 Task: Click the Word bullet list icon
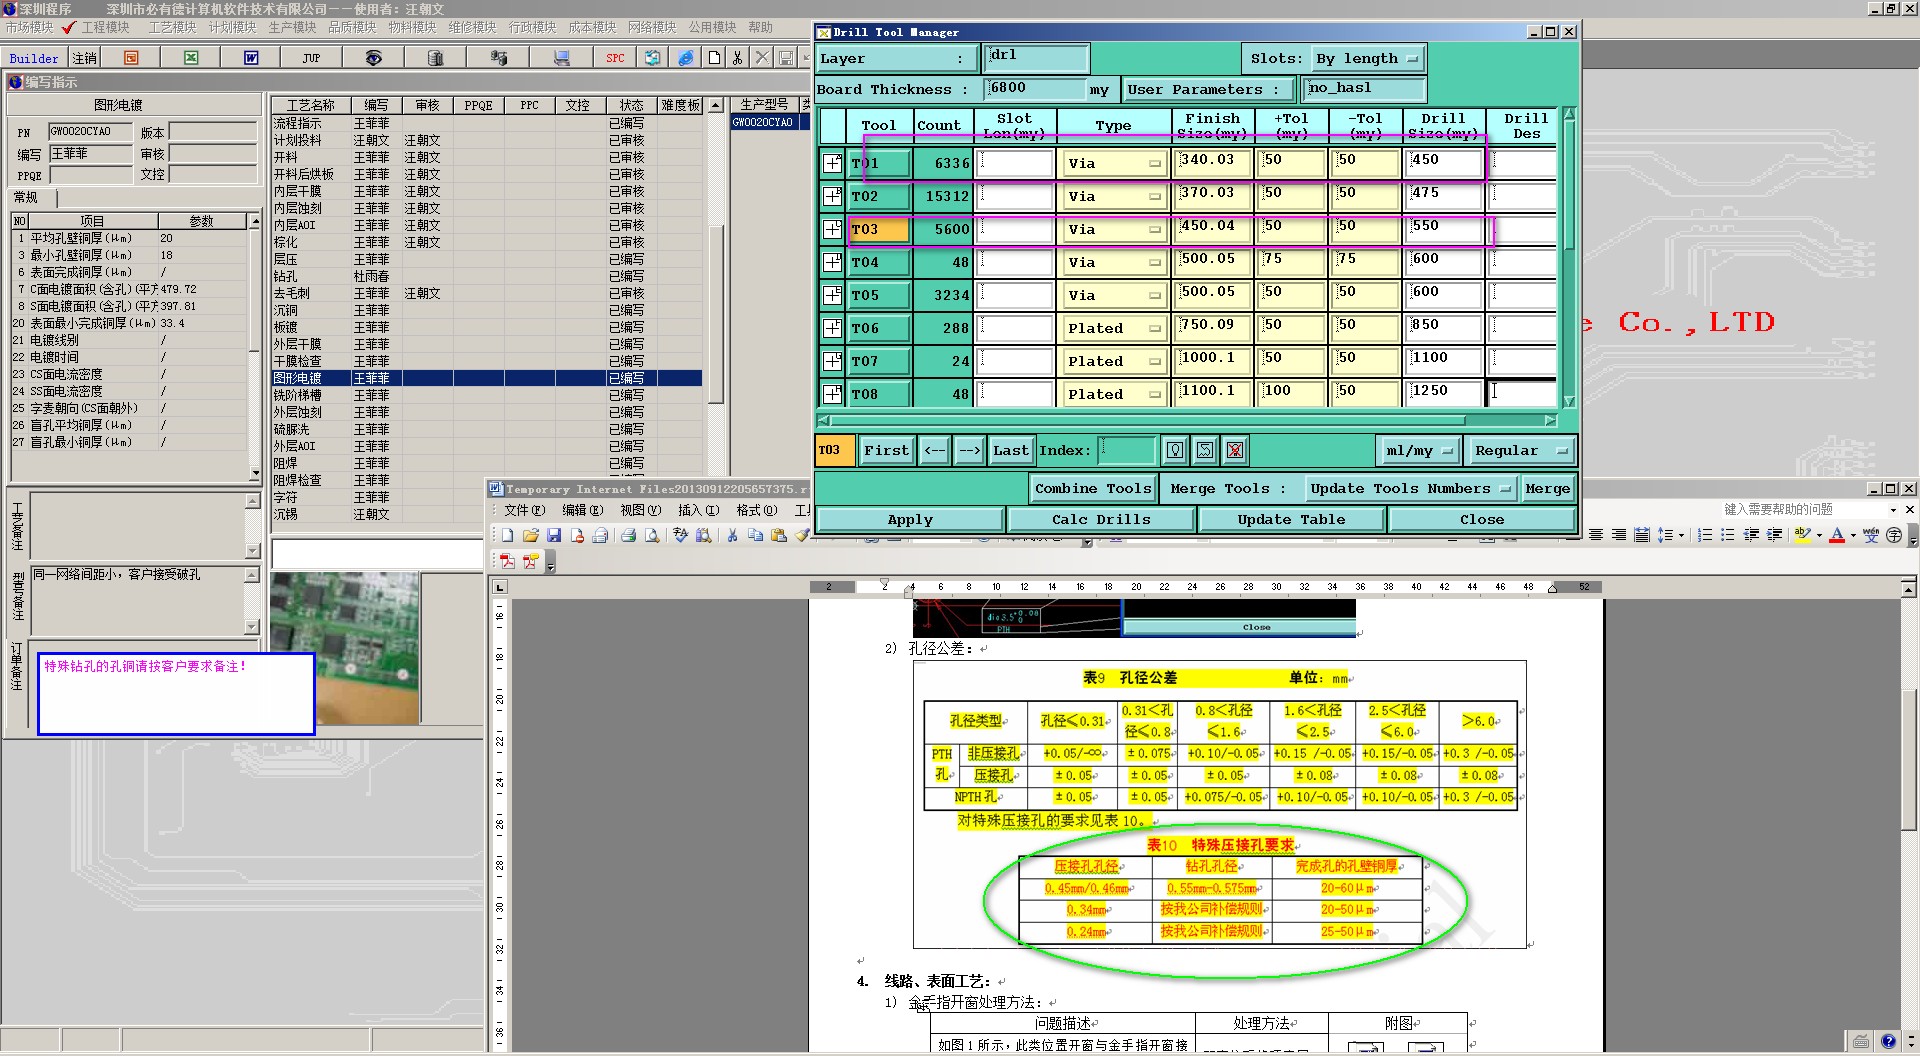pos(1728,535)
